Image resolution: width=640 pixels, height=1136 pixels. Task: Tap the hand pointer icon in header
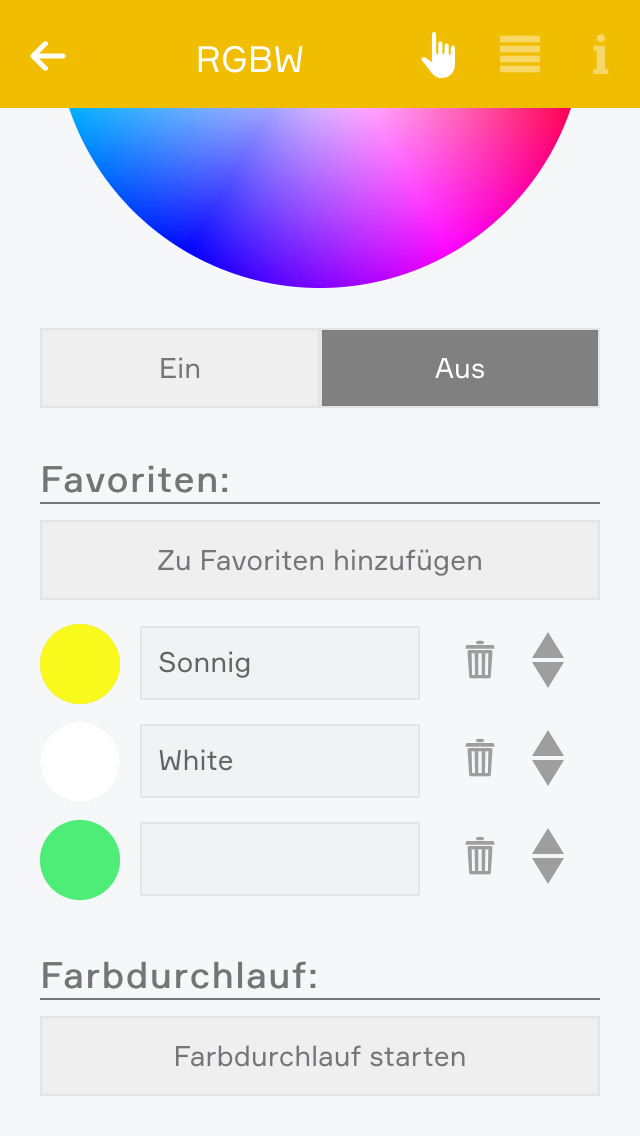[438, 55]
